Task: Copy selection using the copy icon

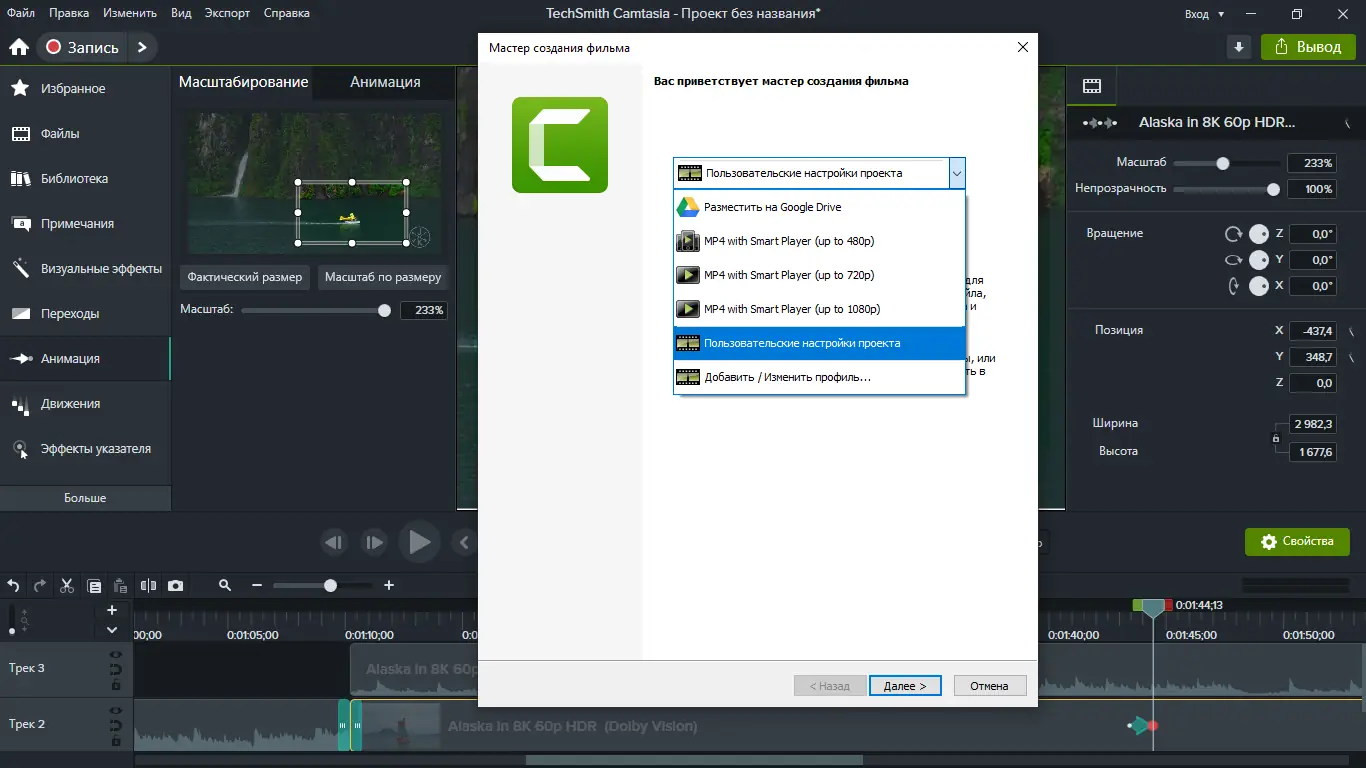Action: pos(94,586)
